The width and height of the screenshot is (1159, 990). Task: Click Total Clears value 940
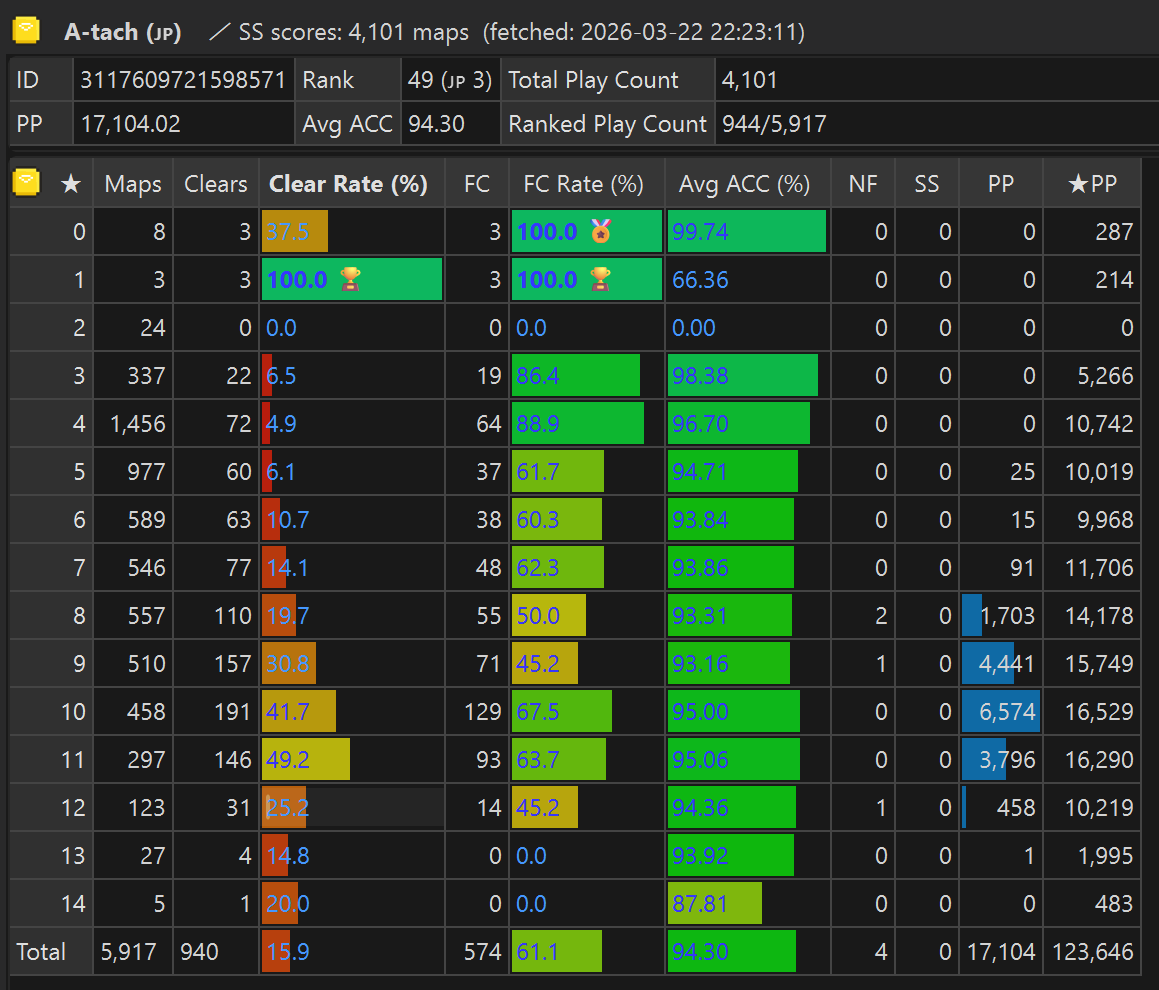coord(200,952)
